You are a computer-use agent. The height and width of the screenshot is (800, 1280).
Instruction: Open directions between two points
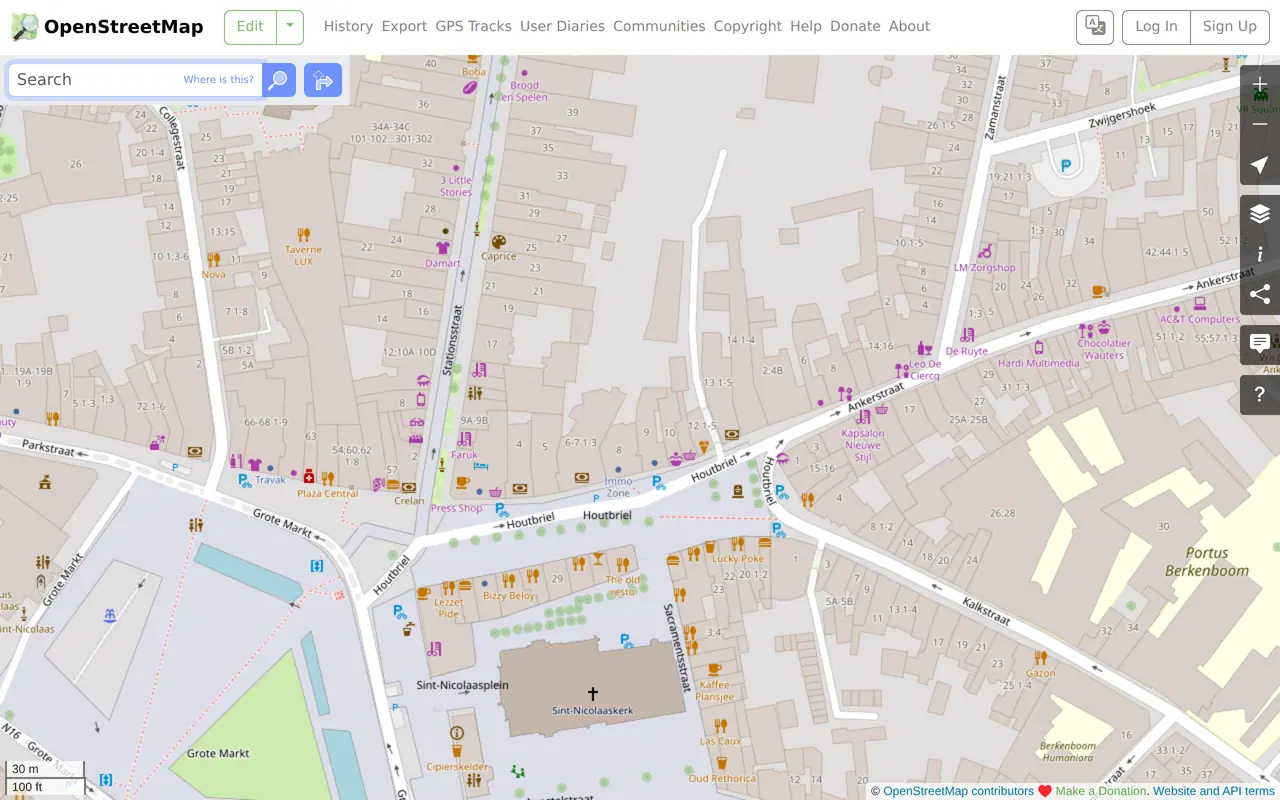[x=323, y=80]
